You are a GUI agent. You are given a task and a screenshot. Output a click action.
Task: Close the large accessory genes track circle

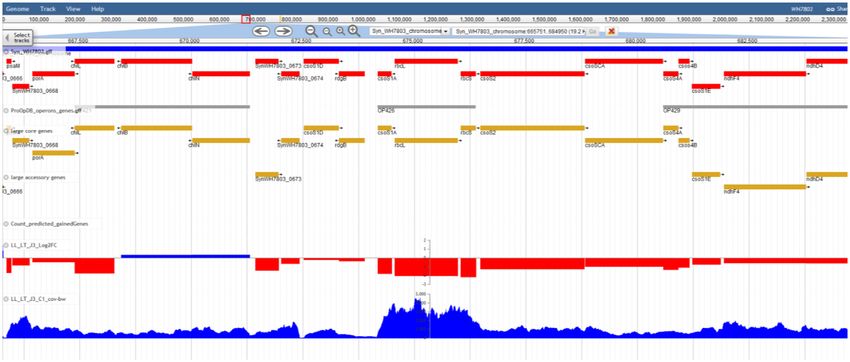point(7,177)
